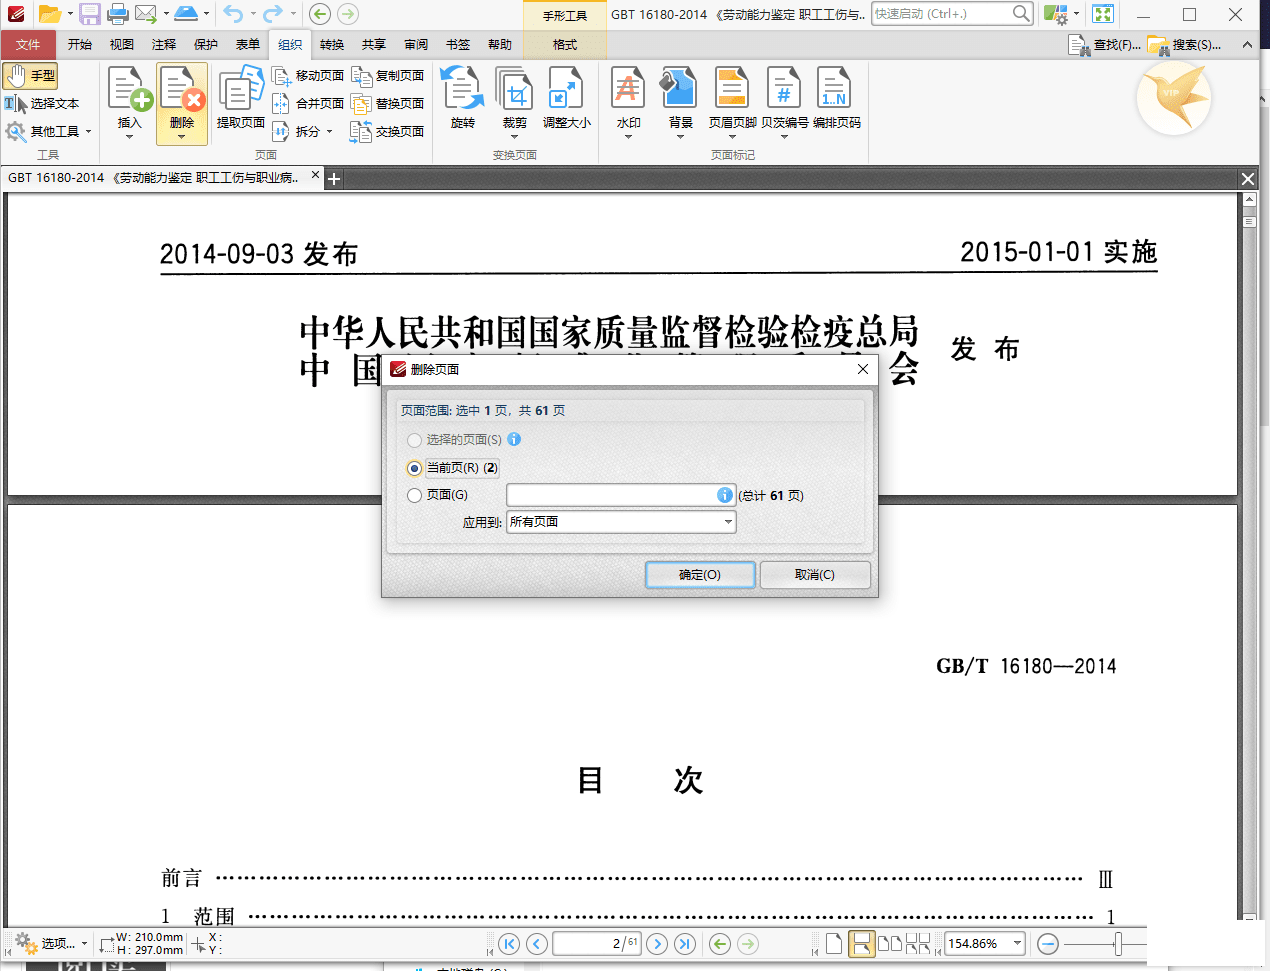
Task: Activate Select Text (选择文本) tool
Action: click(x=42, y=104)
